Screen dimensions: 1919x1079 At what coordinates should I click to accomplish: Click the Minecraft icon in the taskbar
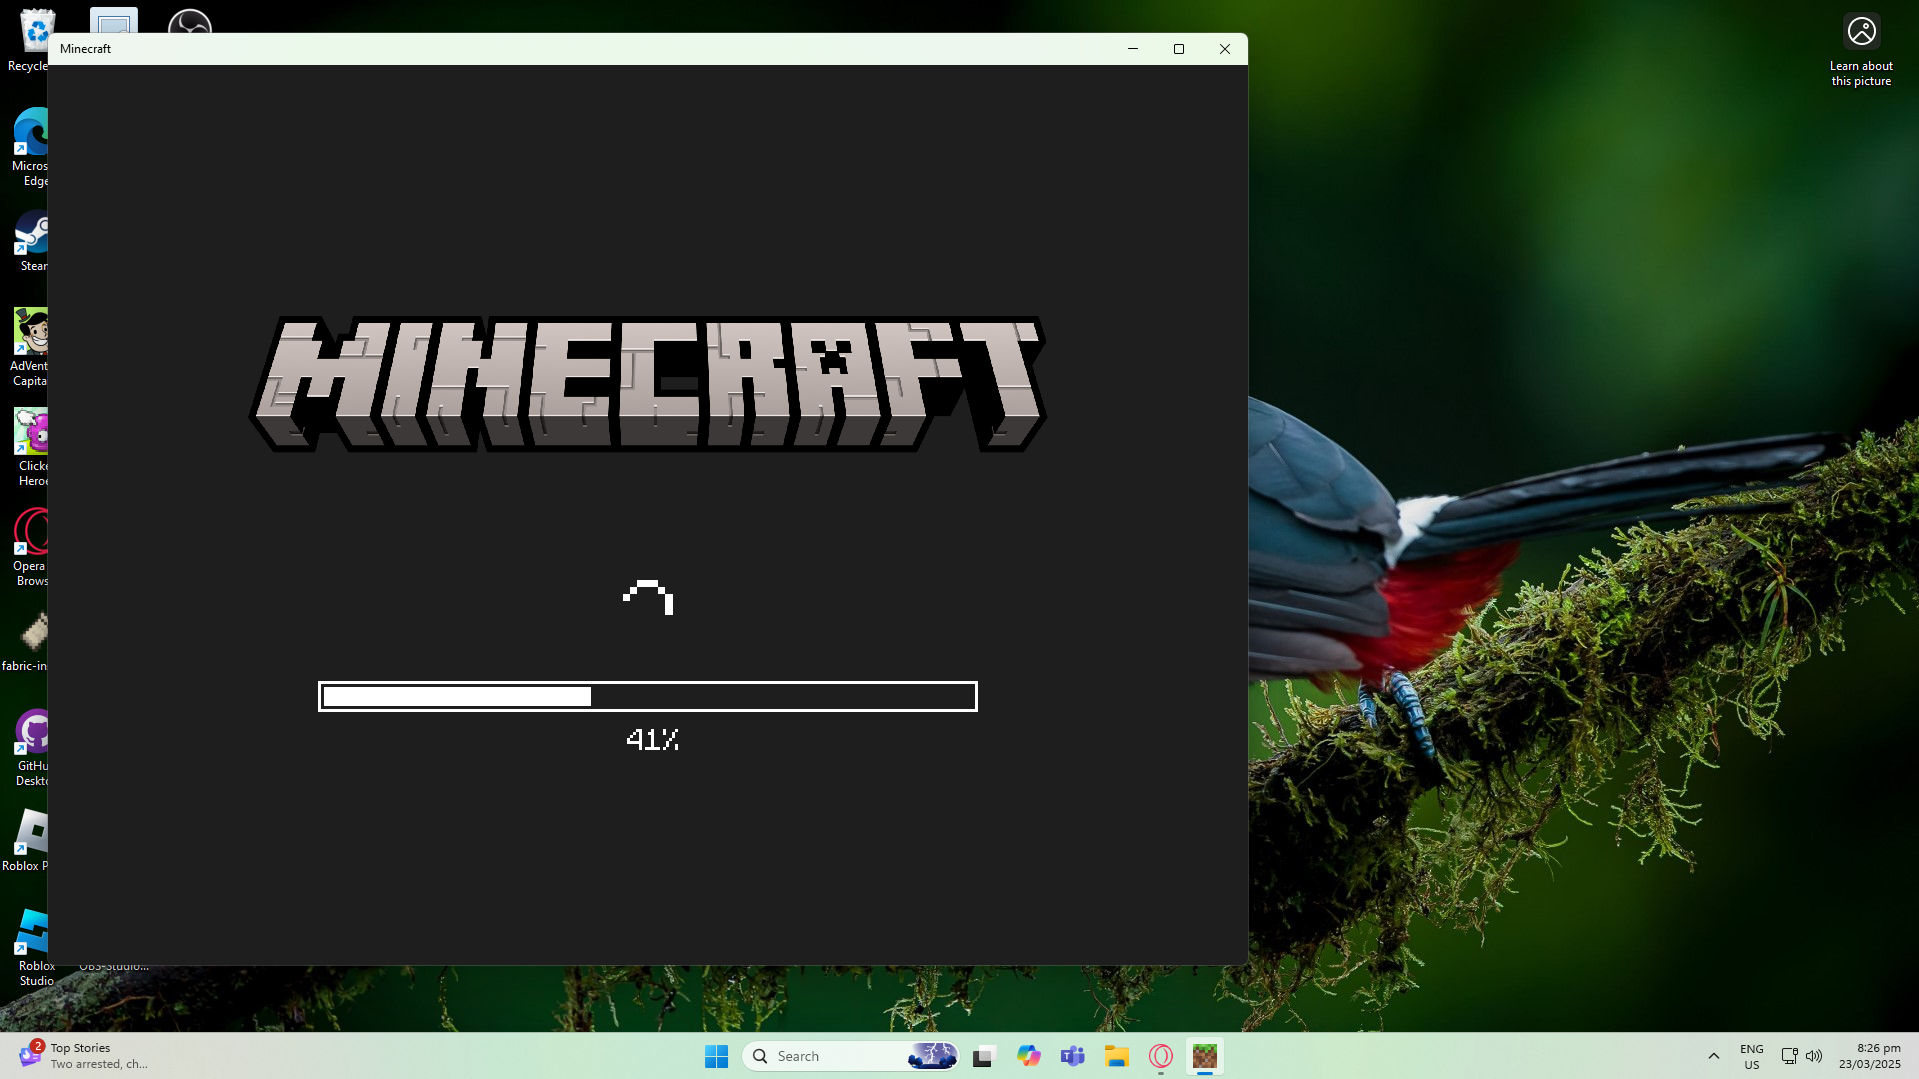point(1204,1056)
